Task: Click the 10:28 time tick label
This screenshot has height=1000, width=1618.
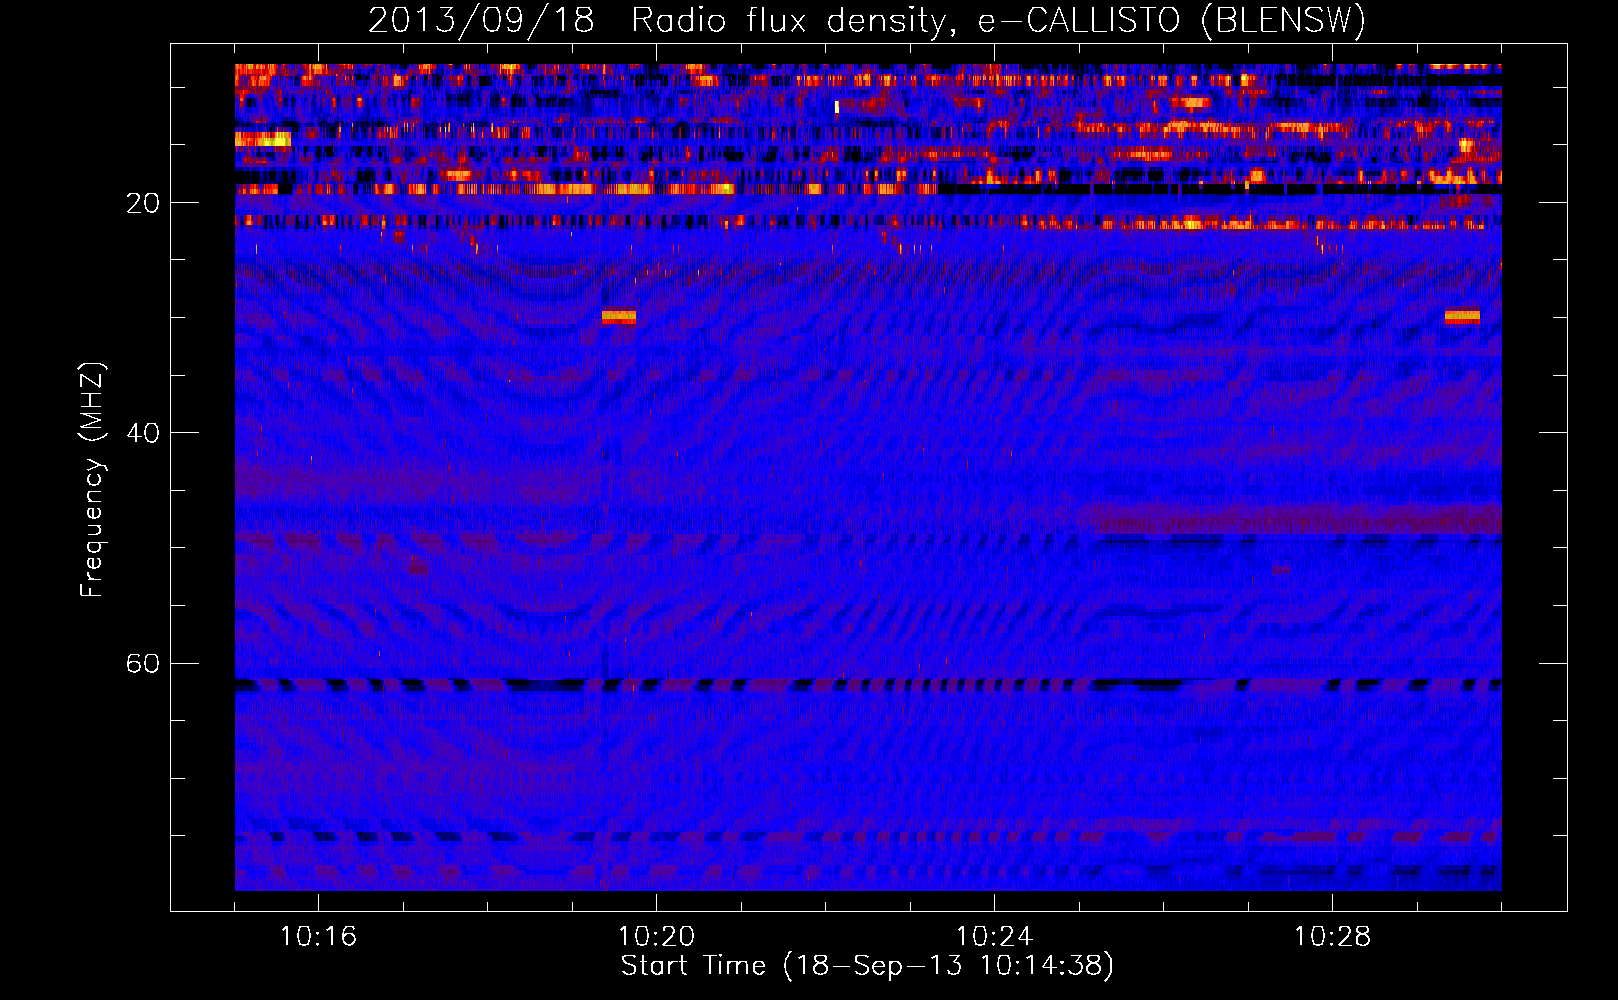Action: (1332, 936)
